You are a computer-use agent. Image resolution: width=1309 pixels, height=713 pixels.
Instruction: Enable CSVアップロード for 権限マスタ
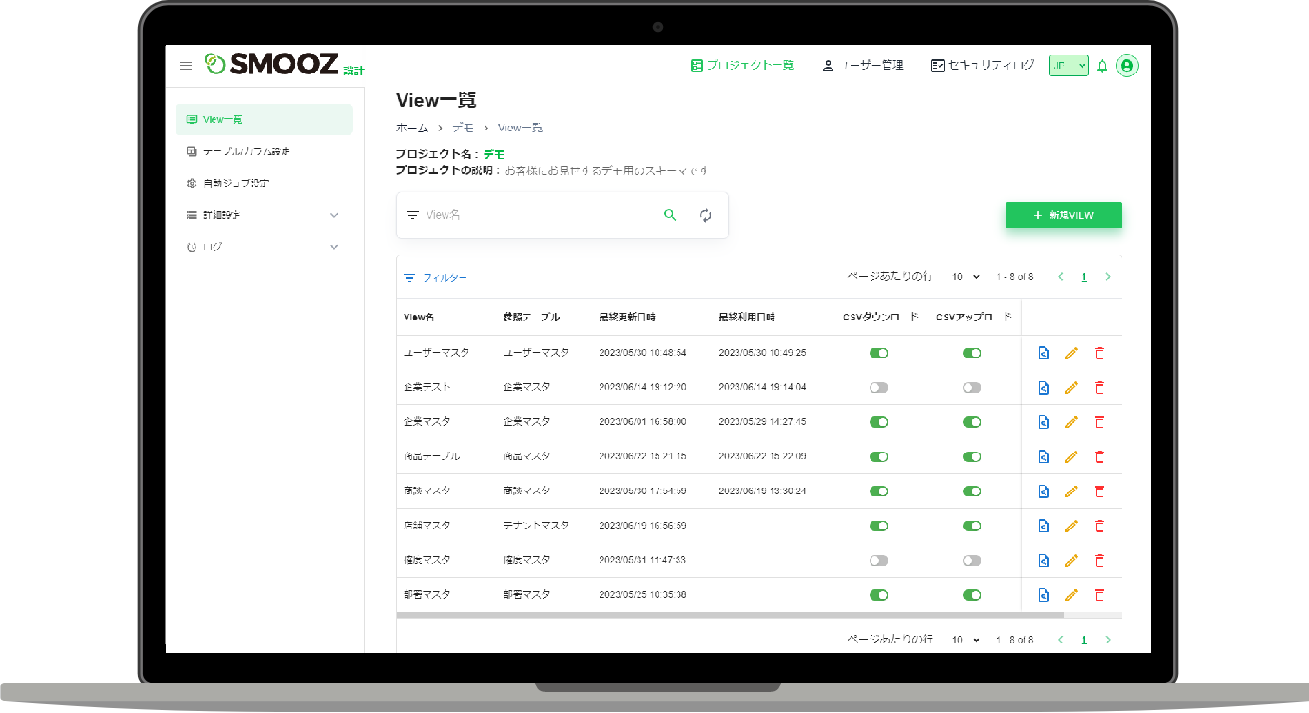pos(971,560)
